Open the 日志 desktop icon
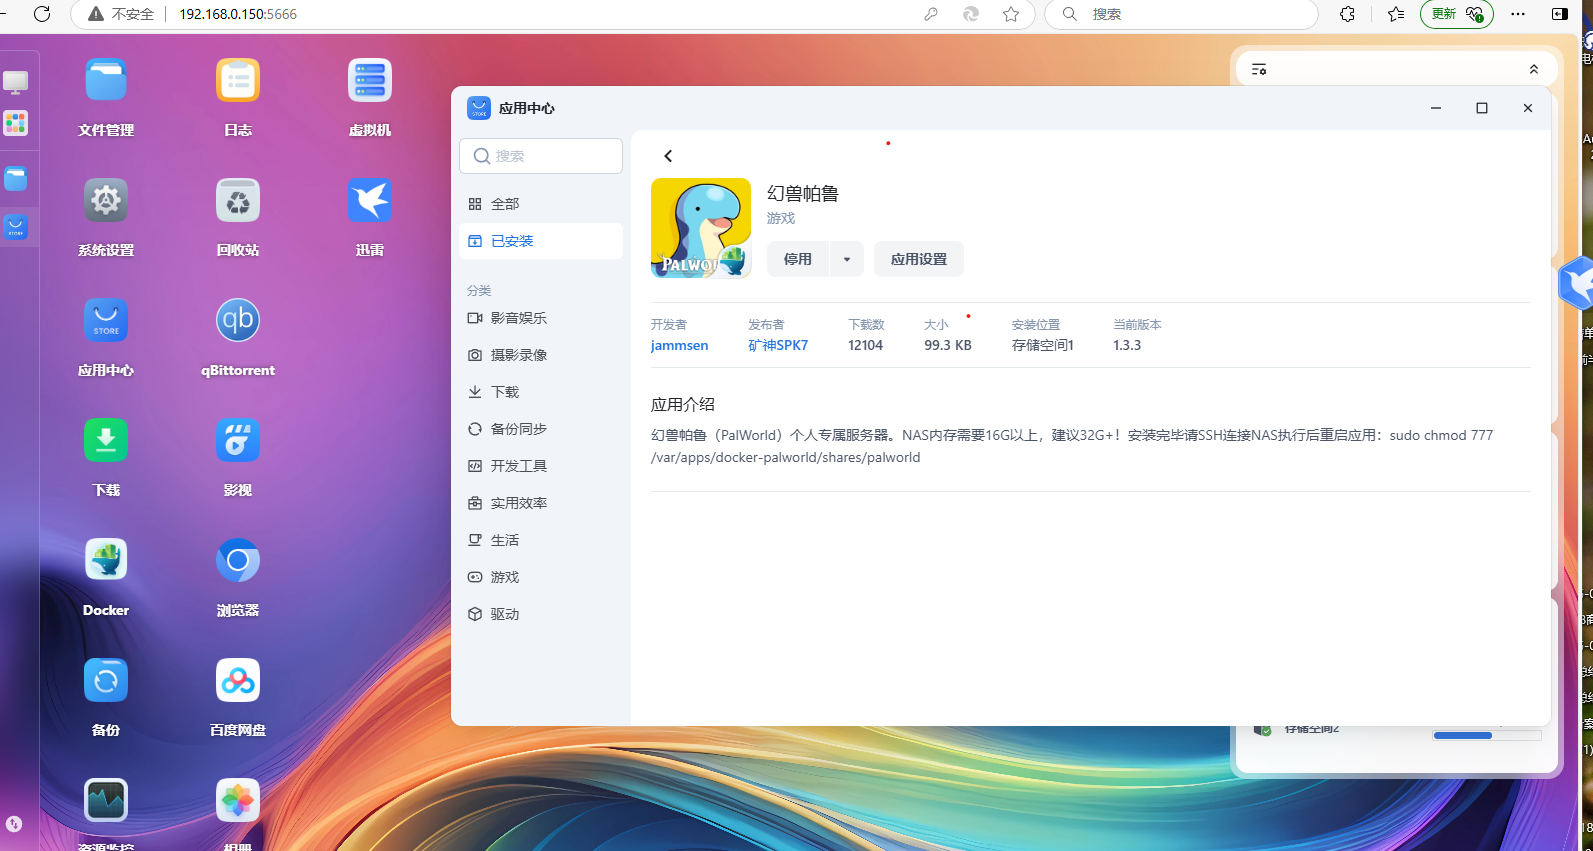This screenshot has height=851, width=1593. pyautogui.click(x=238, y=81)
